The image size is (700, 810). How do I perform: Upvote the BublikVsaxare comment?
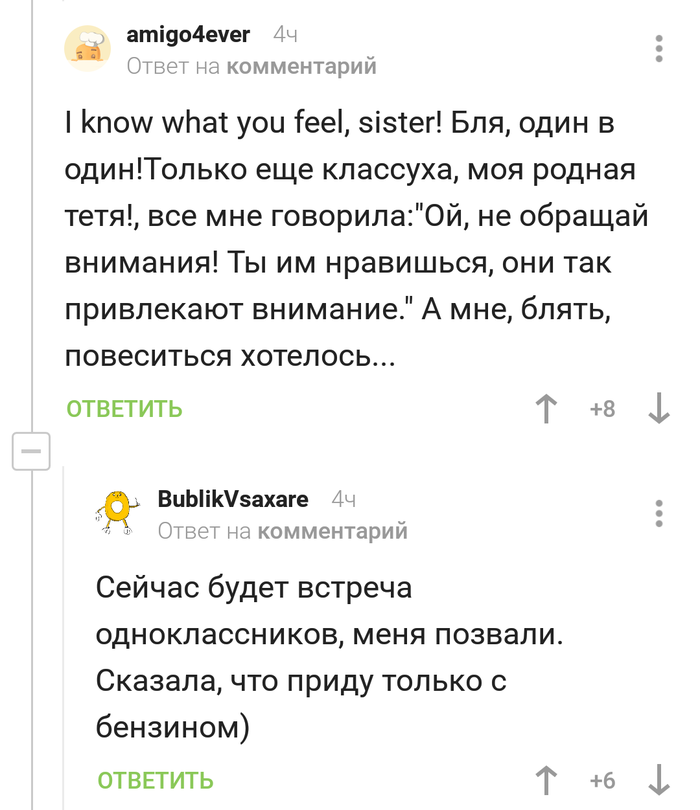[x=546, y=780]
